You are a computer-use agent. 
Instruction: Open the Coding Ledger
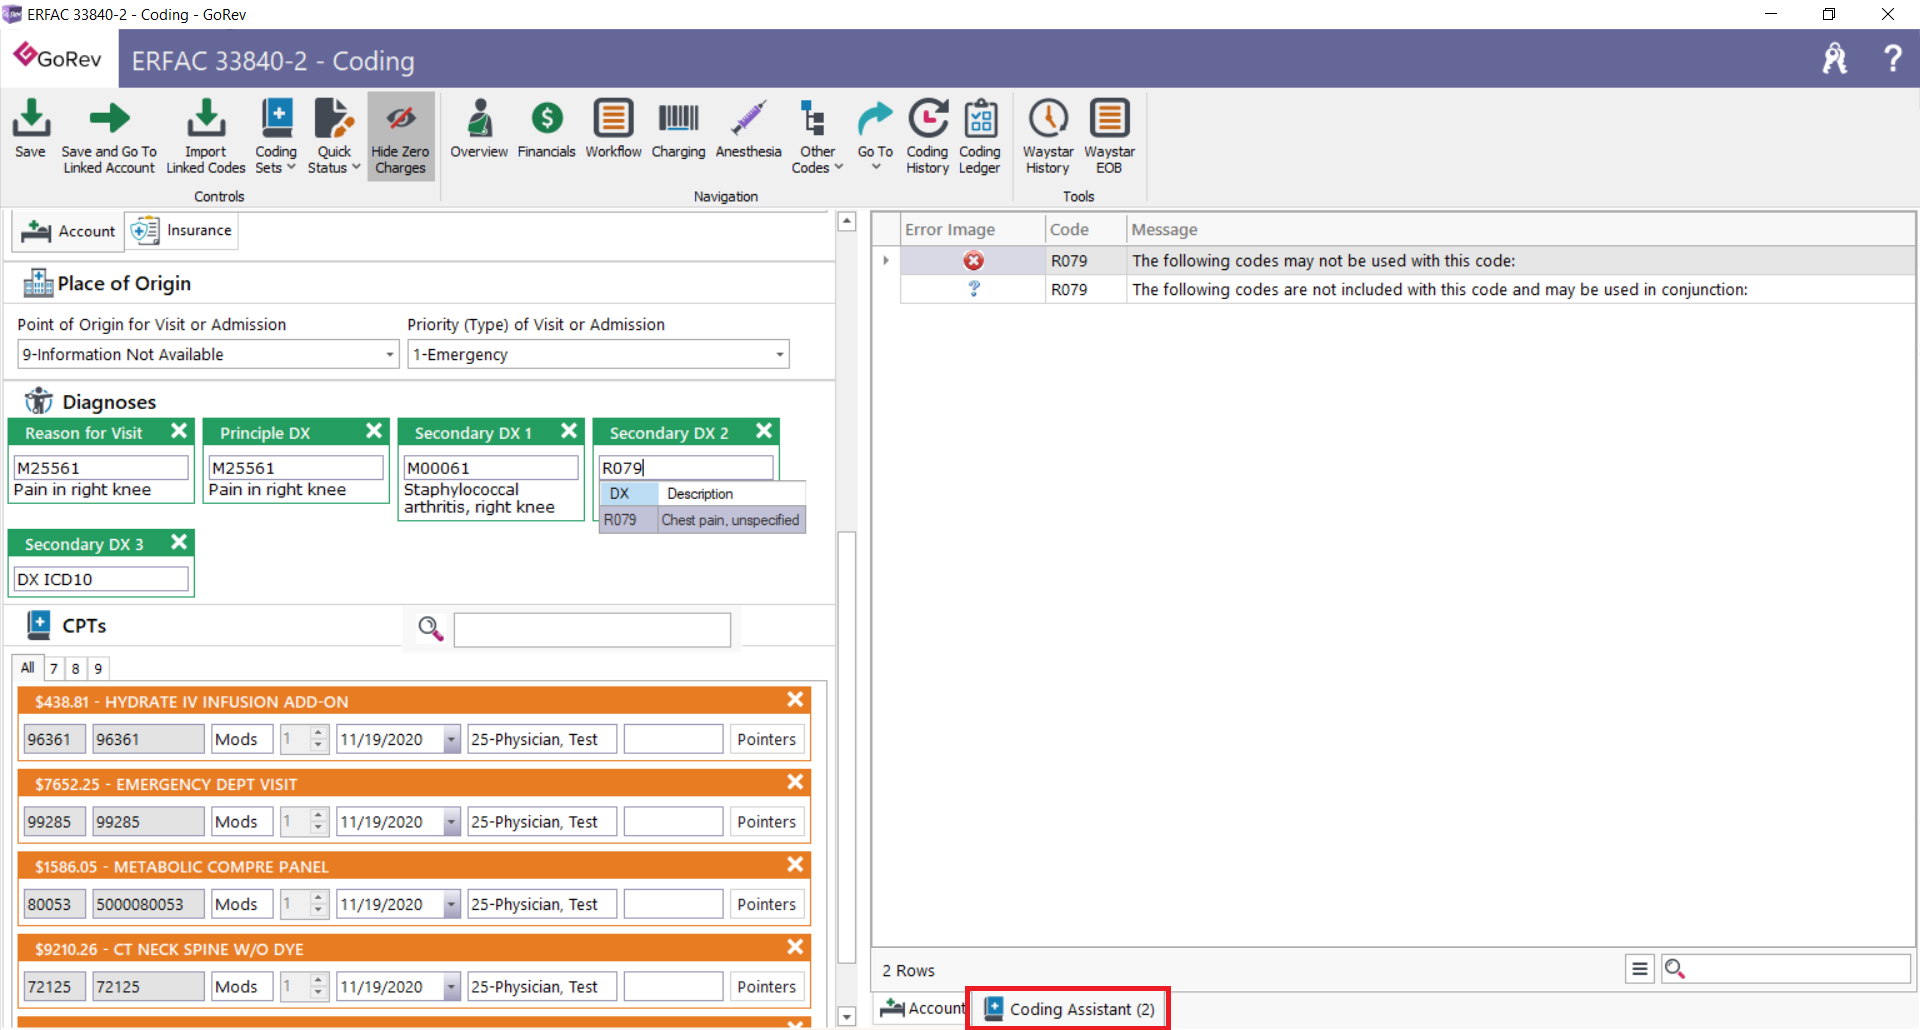(980, 137)
